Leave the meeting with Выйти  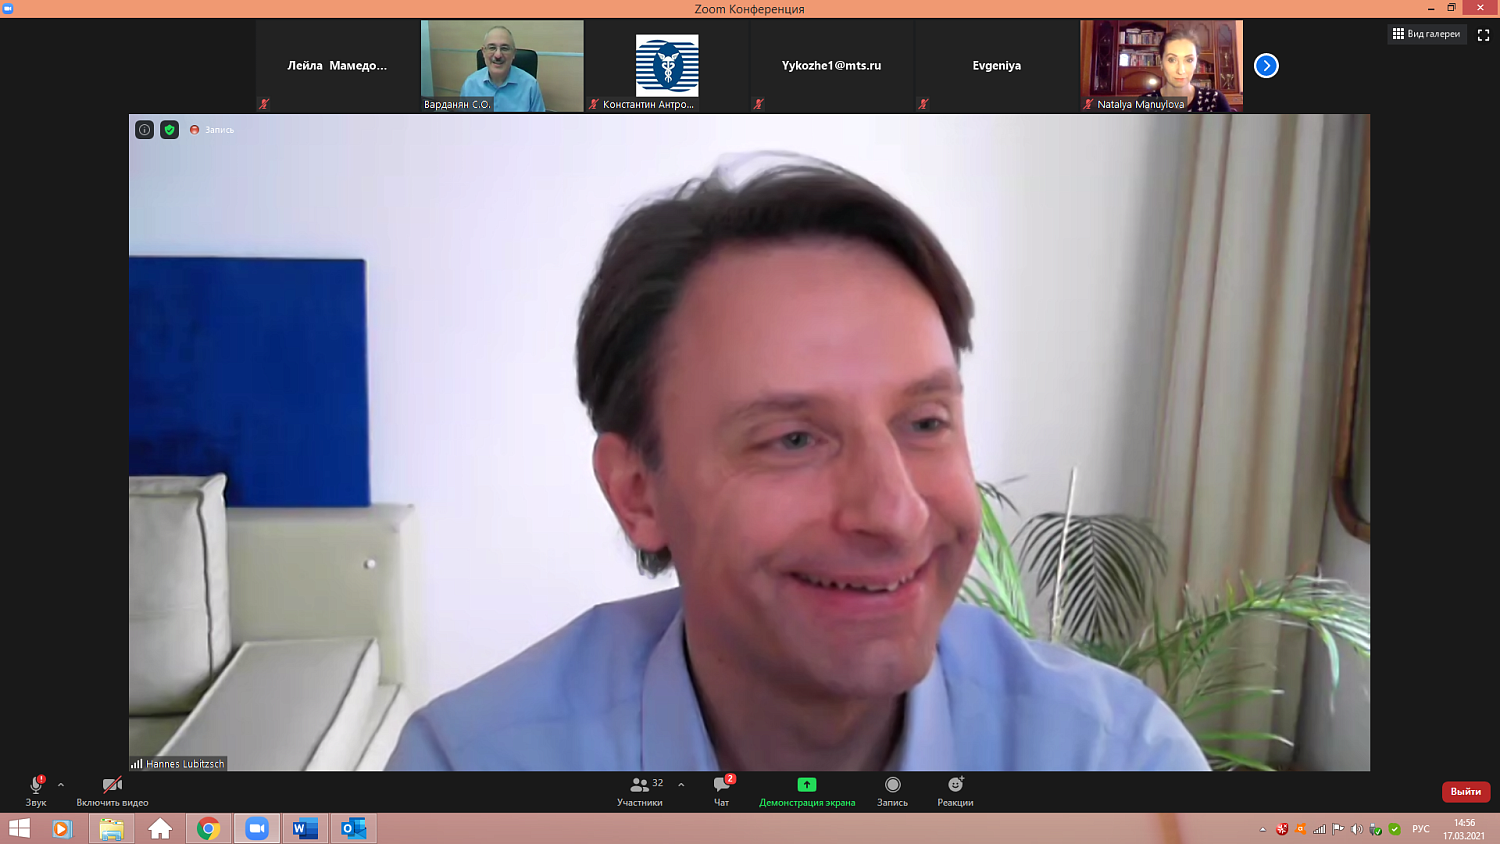1466,791
